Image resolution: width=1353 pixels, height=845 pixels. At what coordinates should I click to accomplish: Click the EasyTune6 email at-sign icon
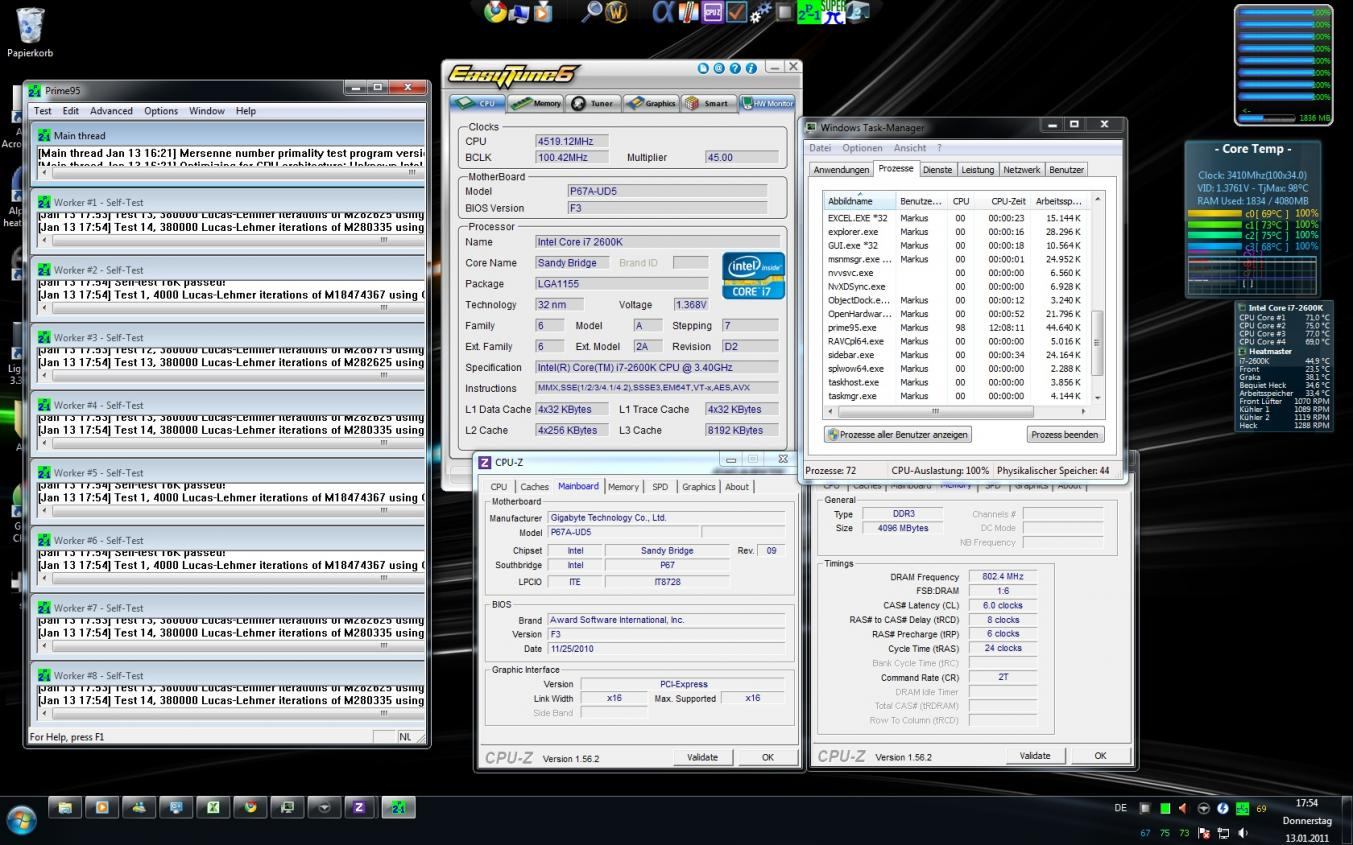click(x=718, y=68)
